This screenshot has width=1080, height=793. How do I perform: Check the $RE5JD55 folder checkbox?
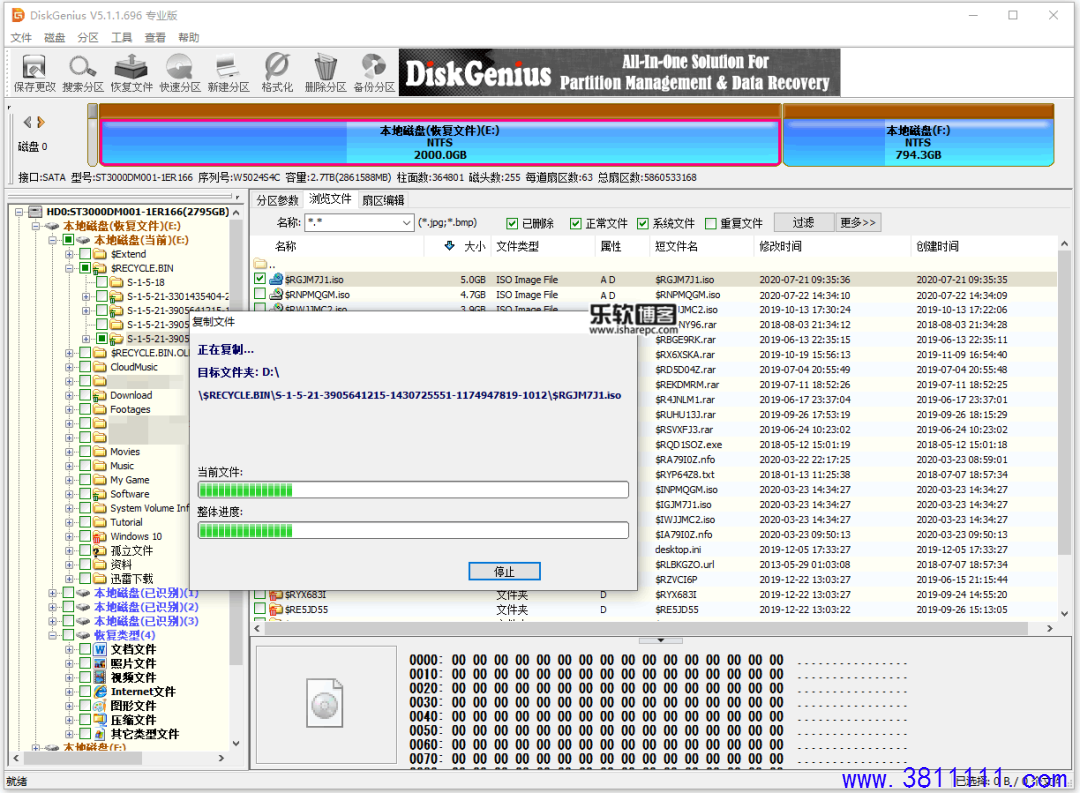tap(260, 610)
